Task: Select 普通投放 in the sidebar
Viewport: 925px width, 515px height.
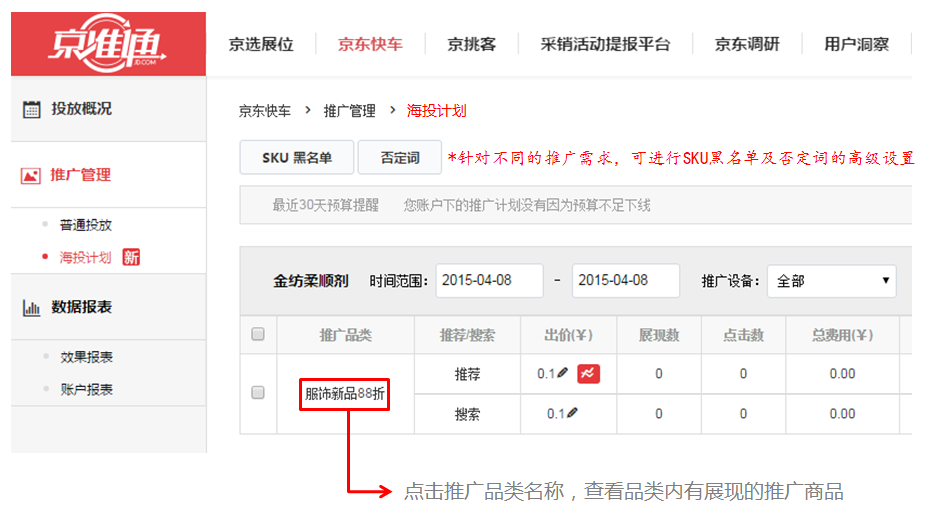Action: [x=86, y=225]
